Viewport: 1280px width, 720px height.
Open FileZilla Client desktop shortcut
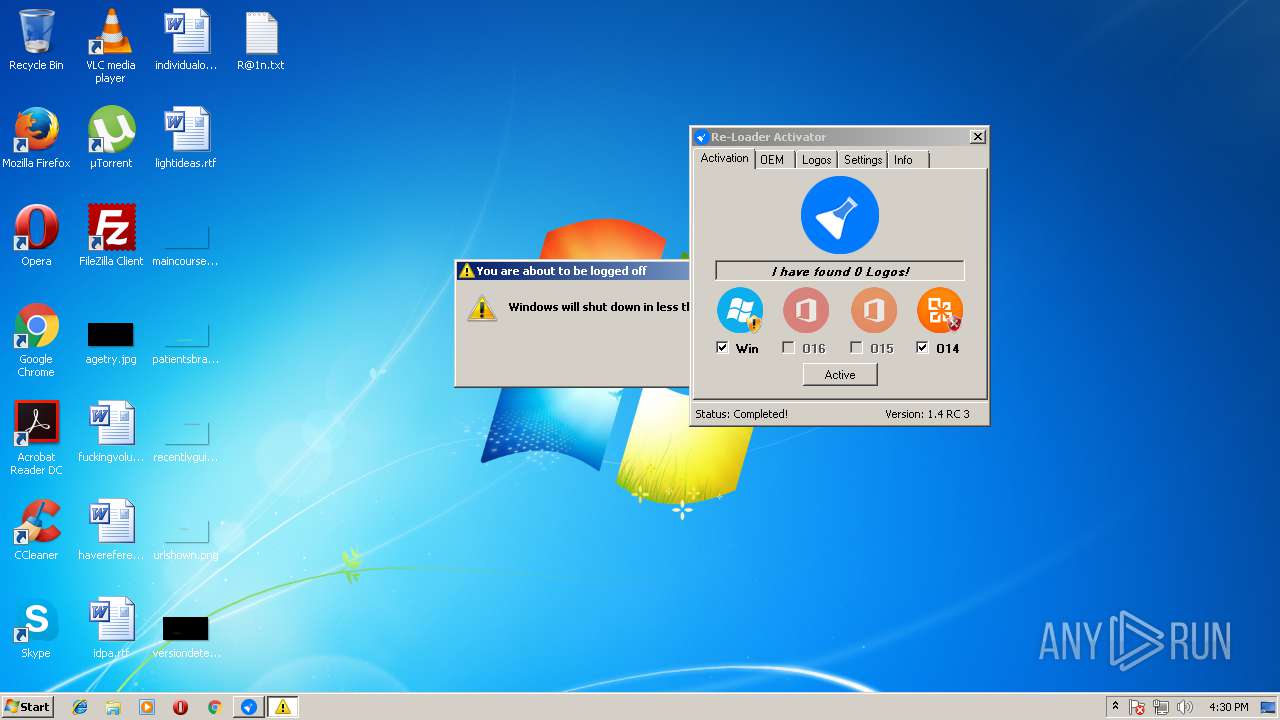click(x=111, y=236)
